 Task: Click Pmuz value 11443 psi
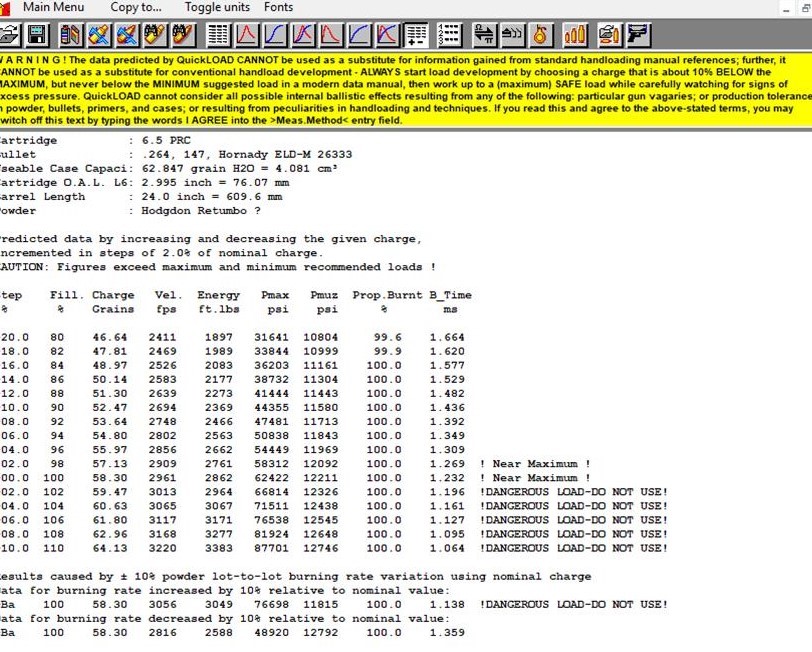click(x=321, y=394)
